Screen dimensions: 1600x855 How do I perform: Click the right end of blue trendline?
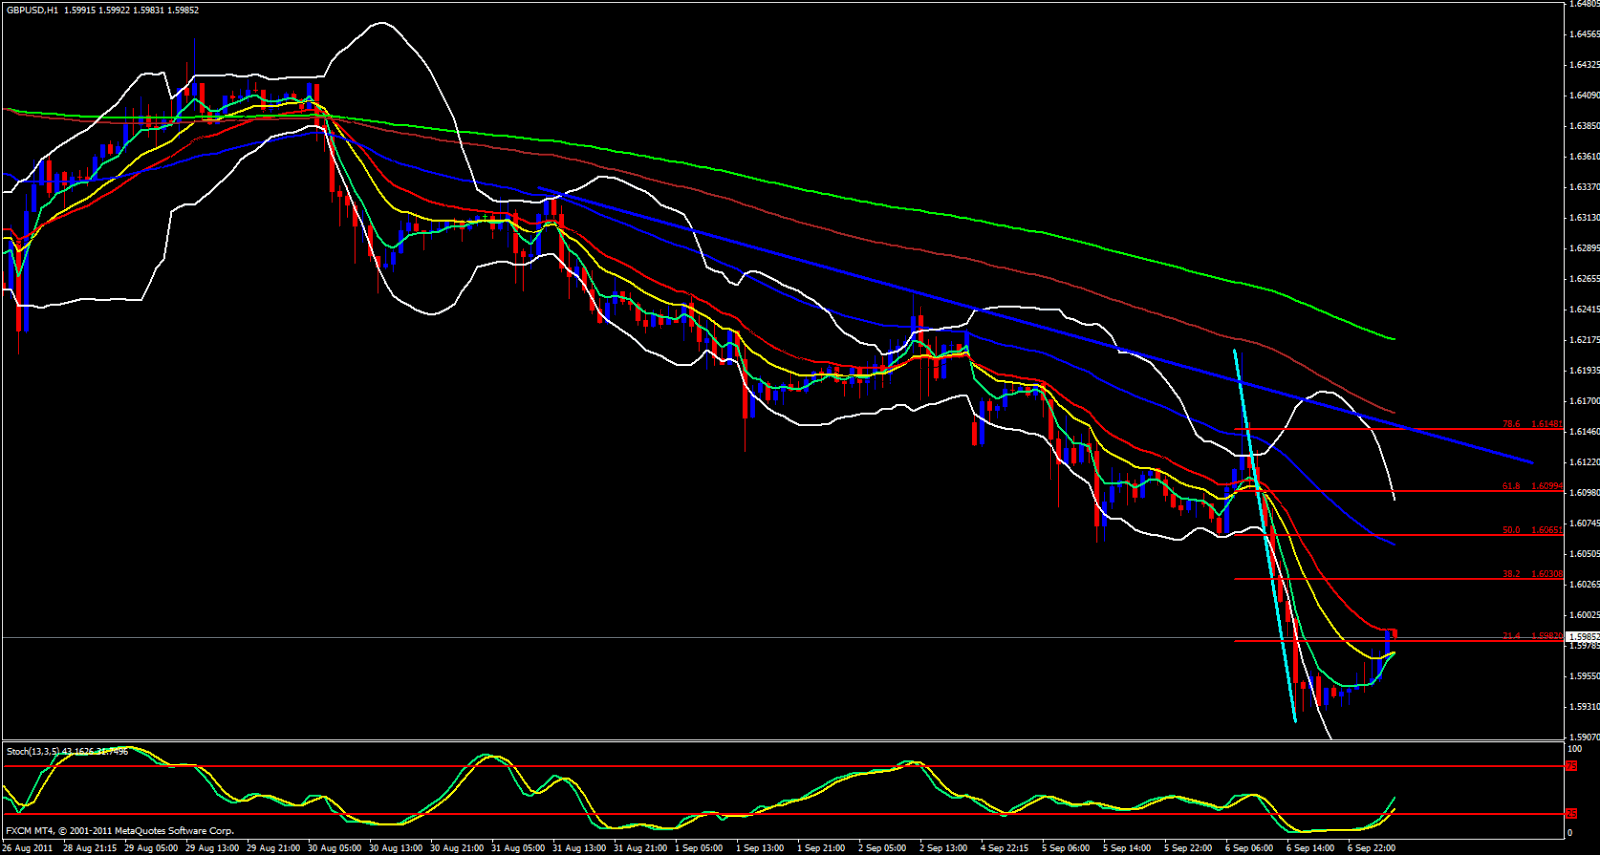pyautogui.click(x=1531, y=462)
